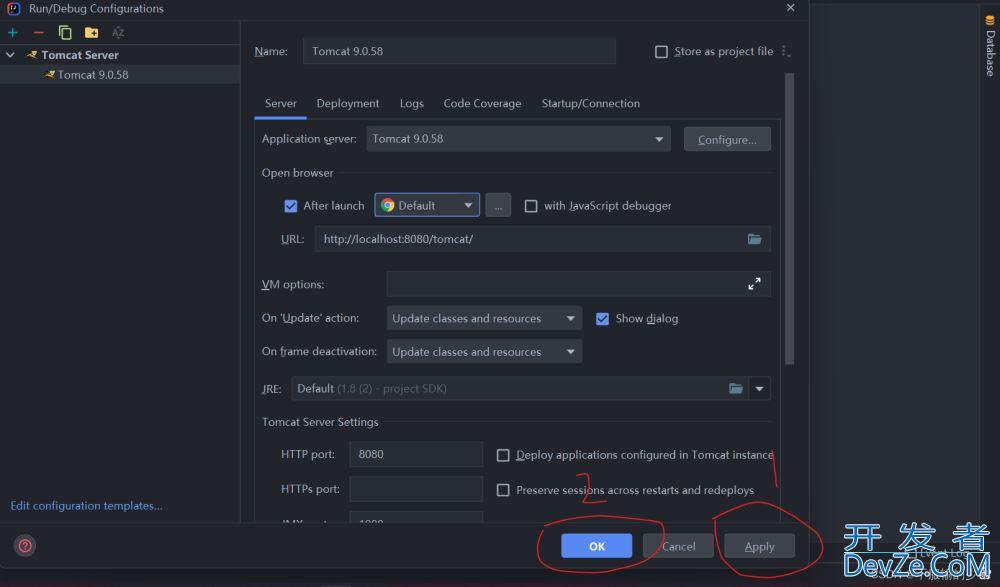Enable with JavaScript debugger checkbox

[x=531, y=206]
